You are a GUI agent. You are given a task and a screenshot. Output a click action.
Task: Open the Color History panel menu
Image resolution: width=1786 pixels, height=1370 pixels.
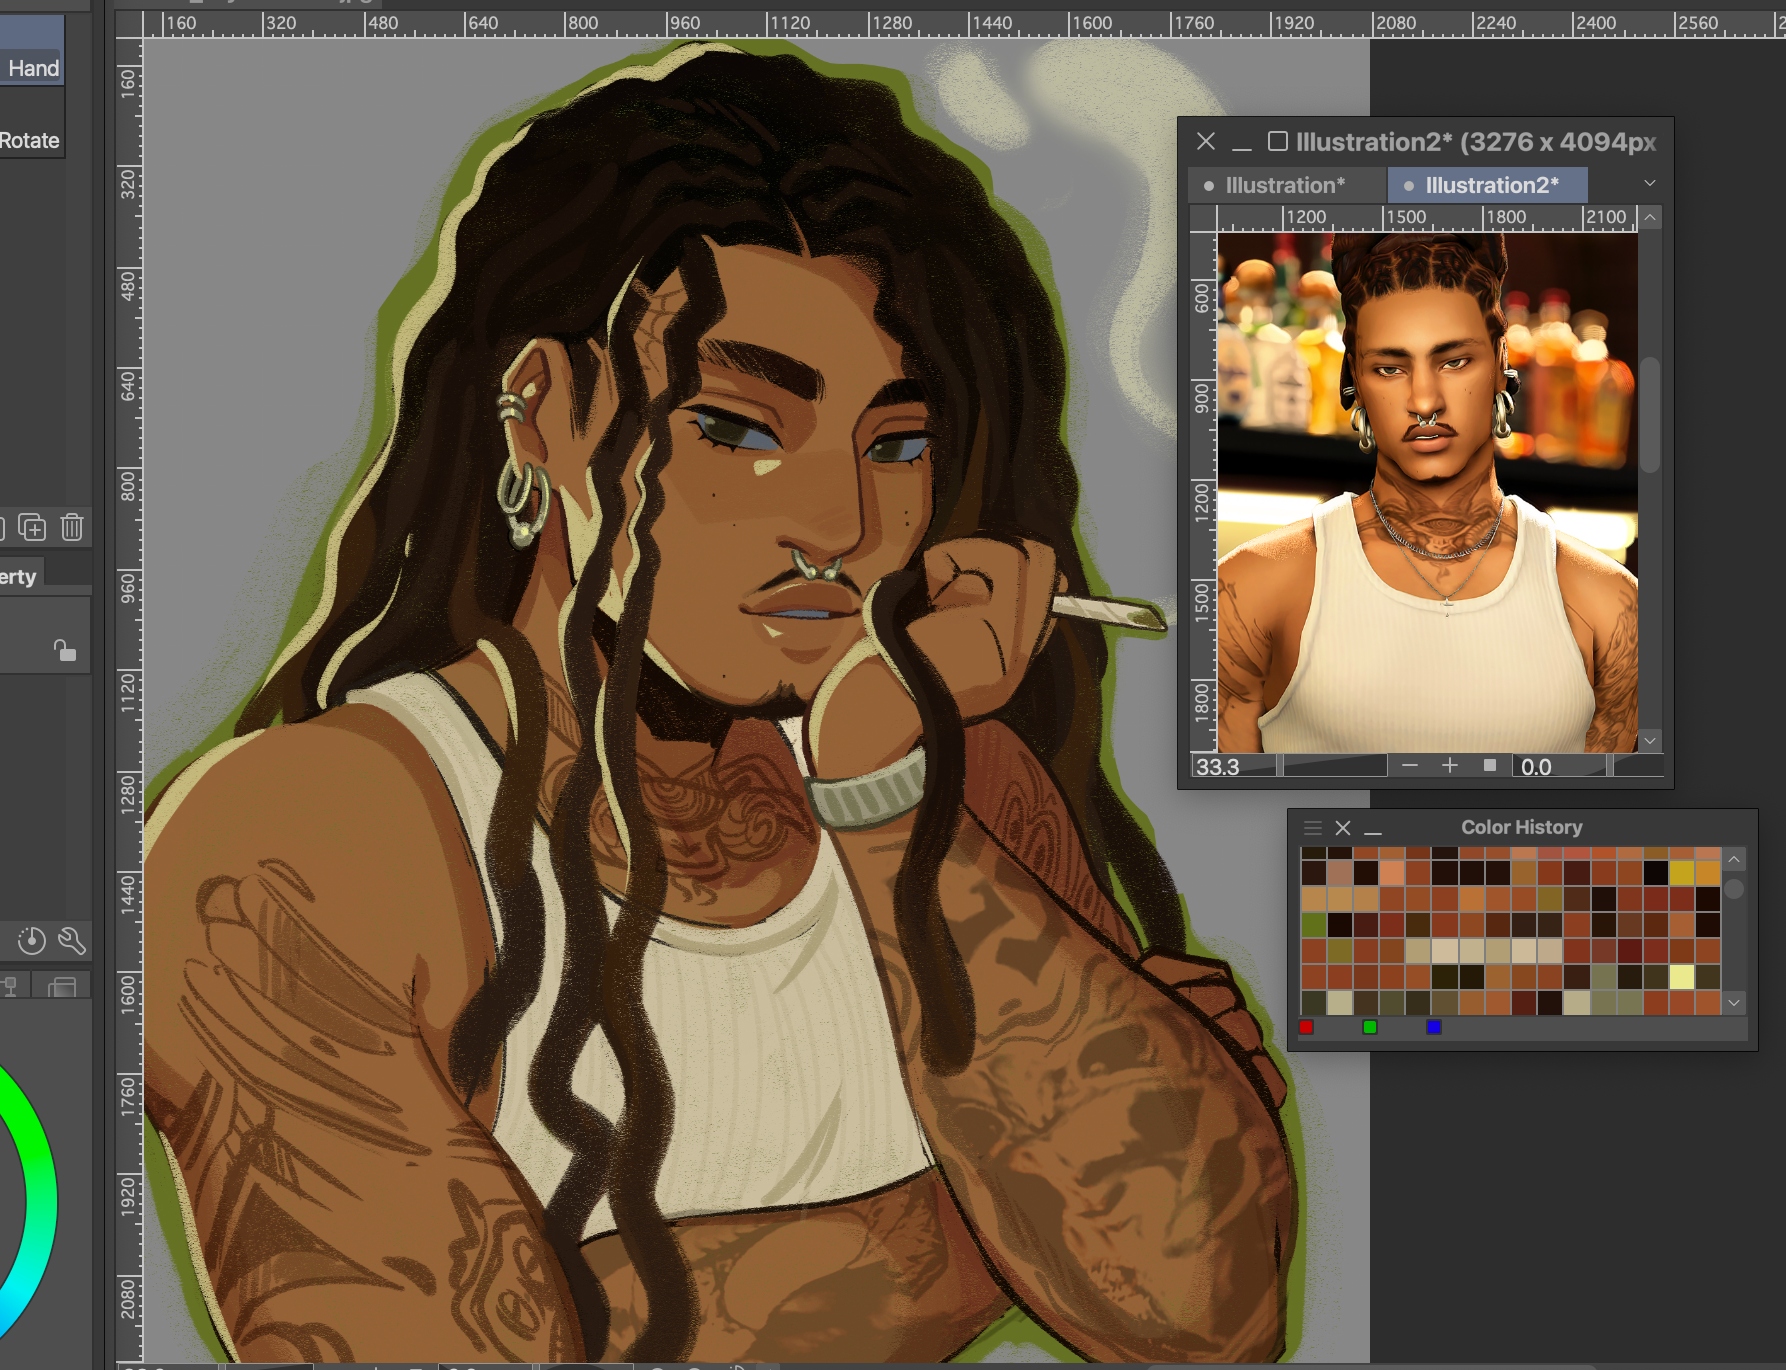point(1313,828)
